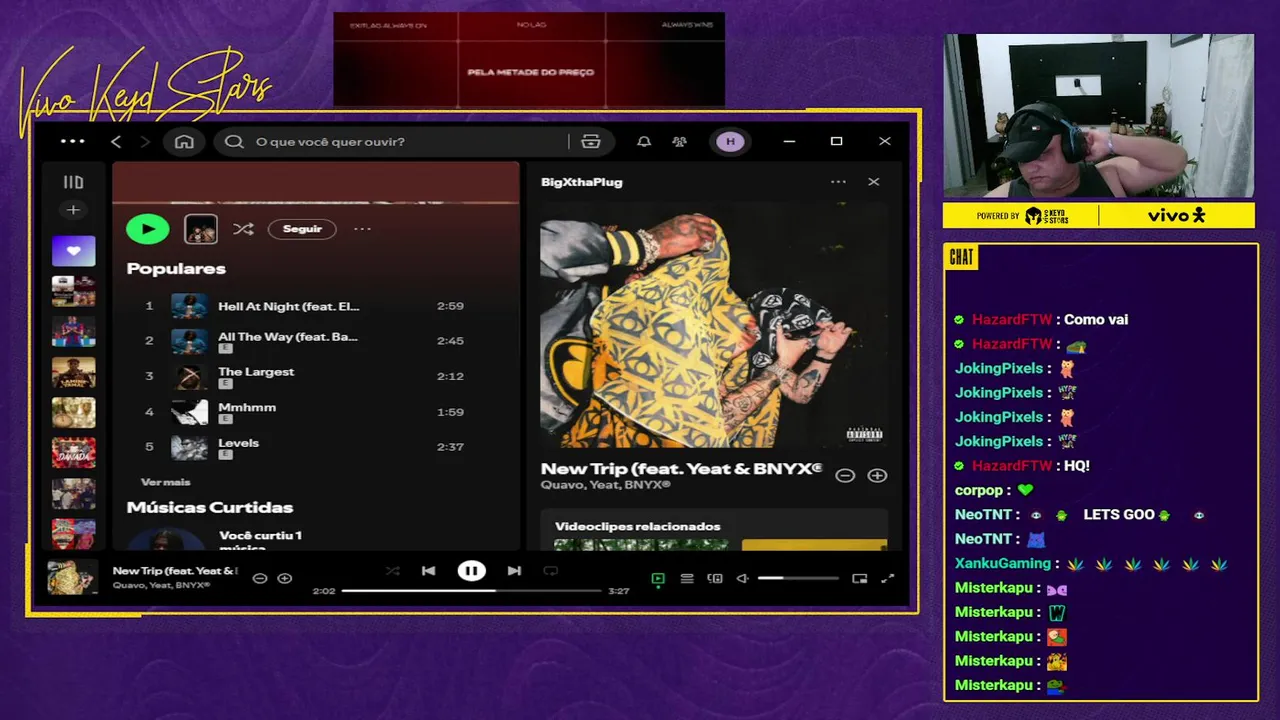Open the purple H profile avatar
This screenshot has height=720, width=1280.
730,142
